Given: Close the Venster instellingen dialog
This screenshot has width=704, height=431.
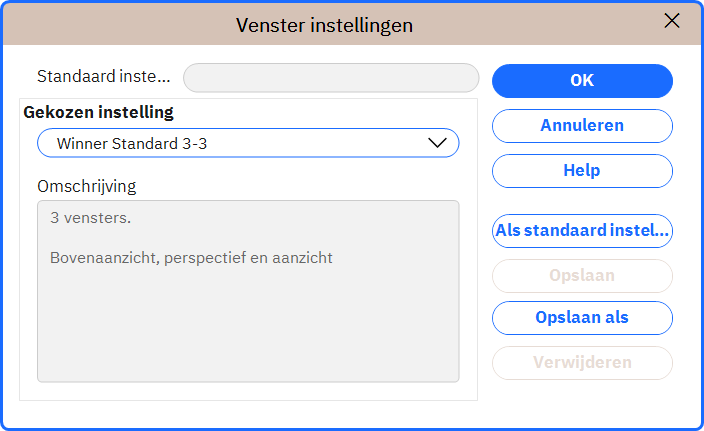Looking at the screenshot, I should pyautogui.click(x=672, y=21).
